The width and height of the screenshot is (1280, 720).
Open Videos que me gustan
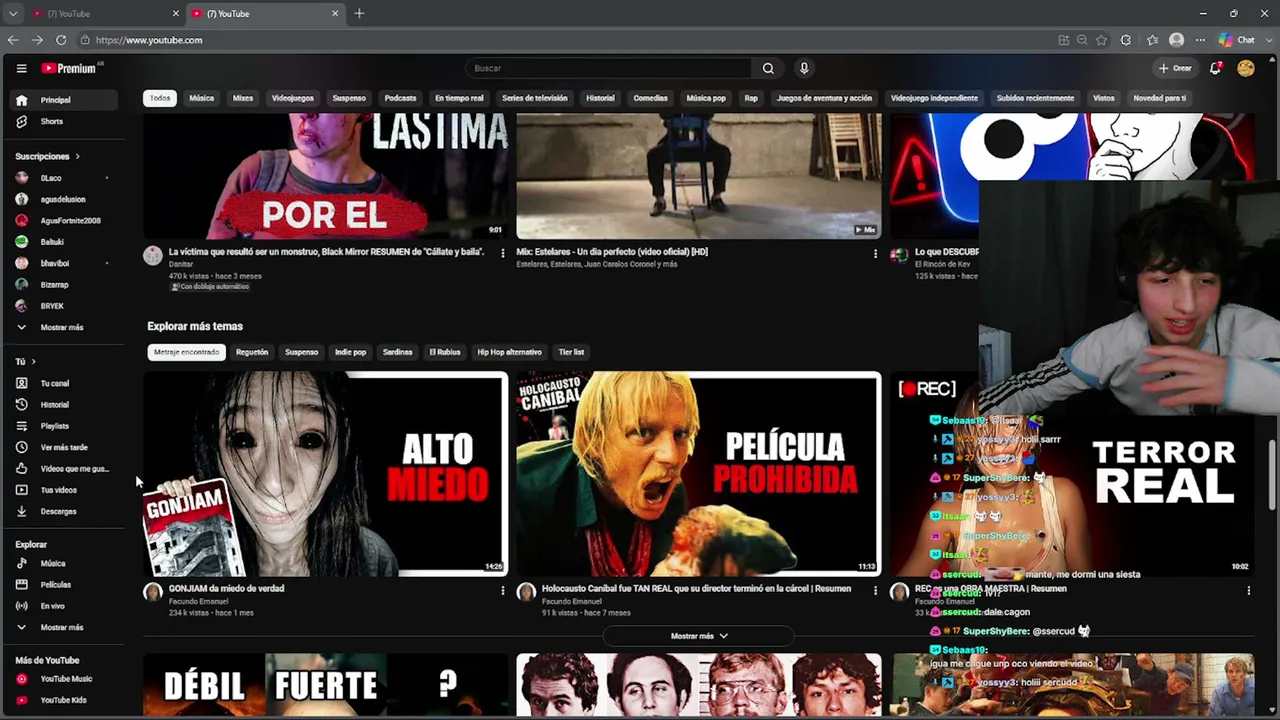(65, 469)
